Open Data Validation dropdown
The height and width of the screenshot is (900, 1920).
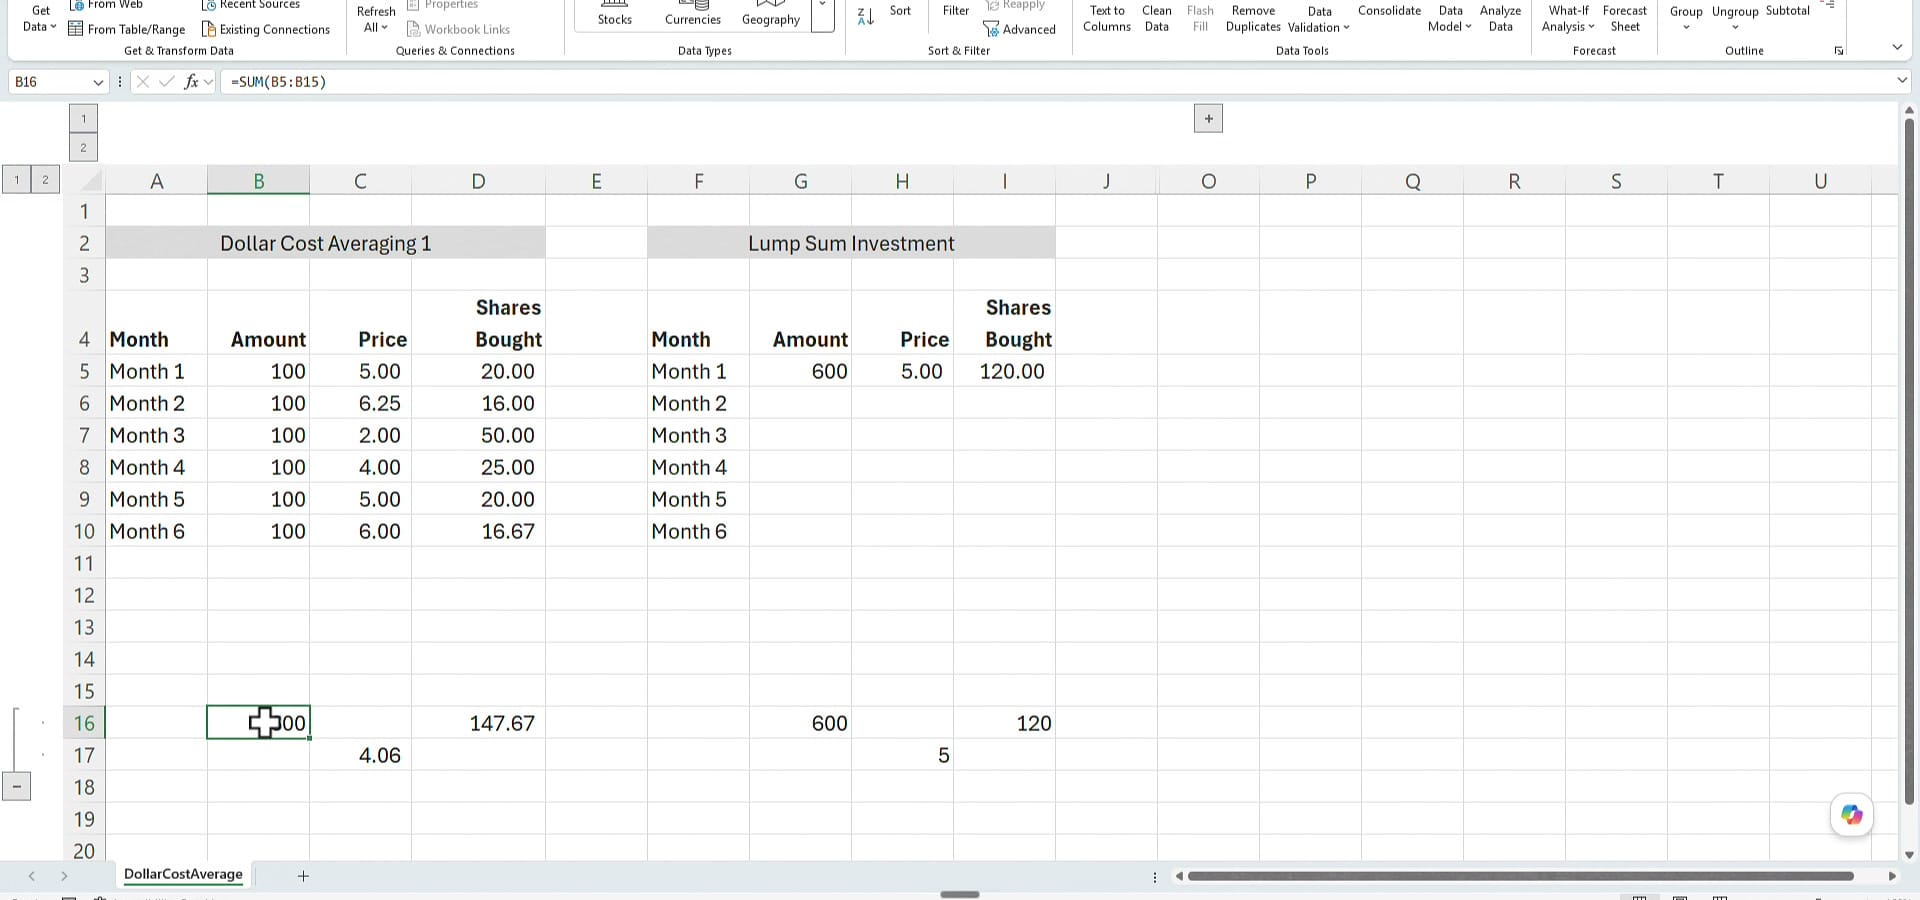point(1319,19)
